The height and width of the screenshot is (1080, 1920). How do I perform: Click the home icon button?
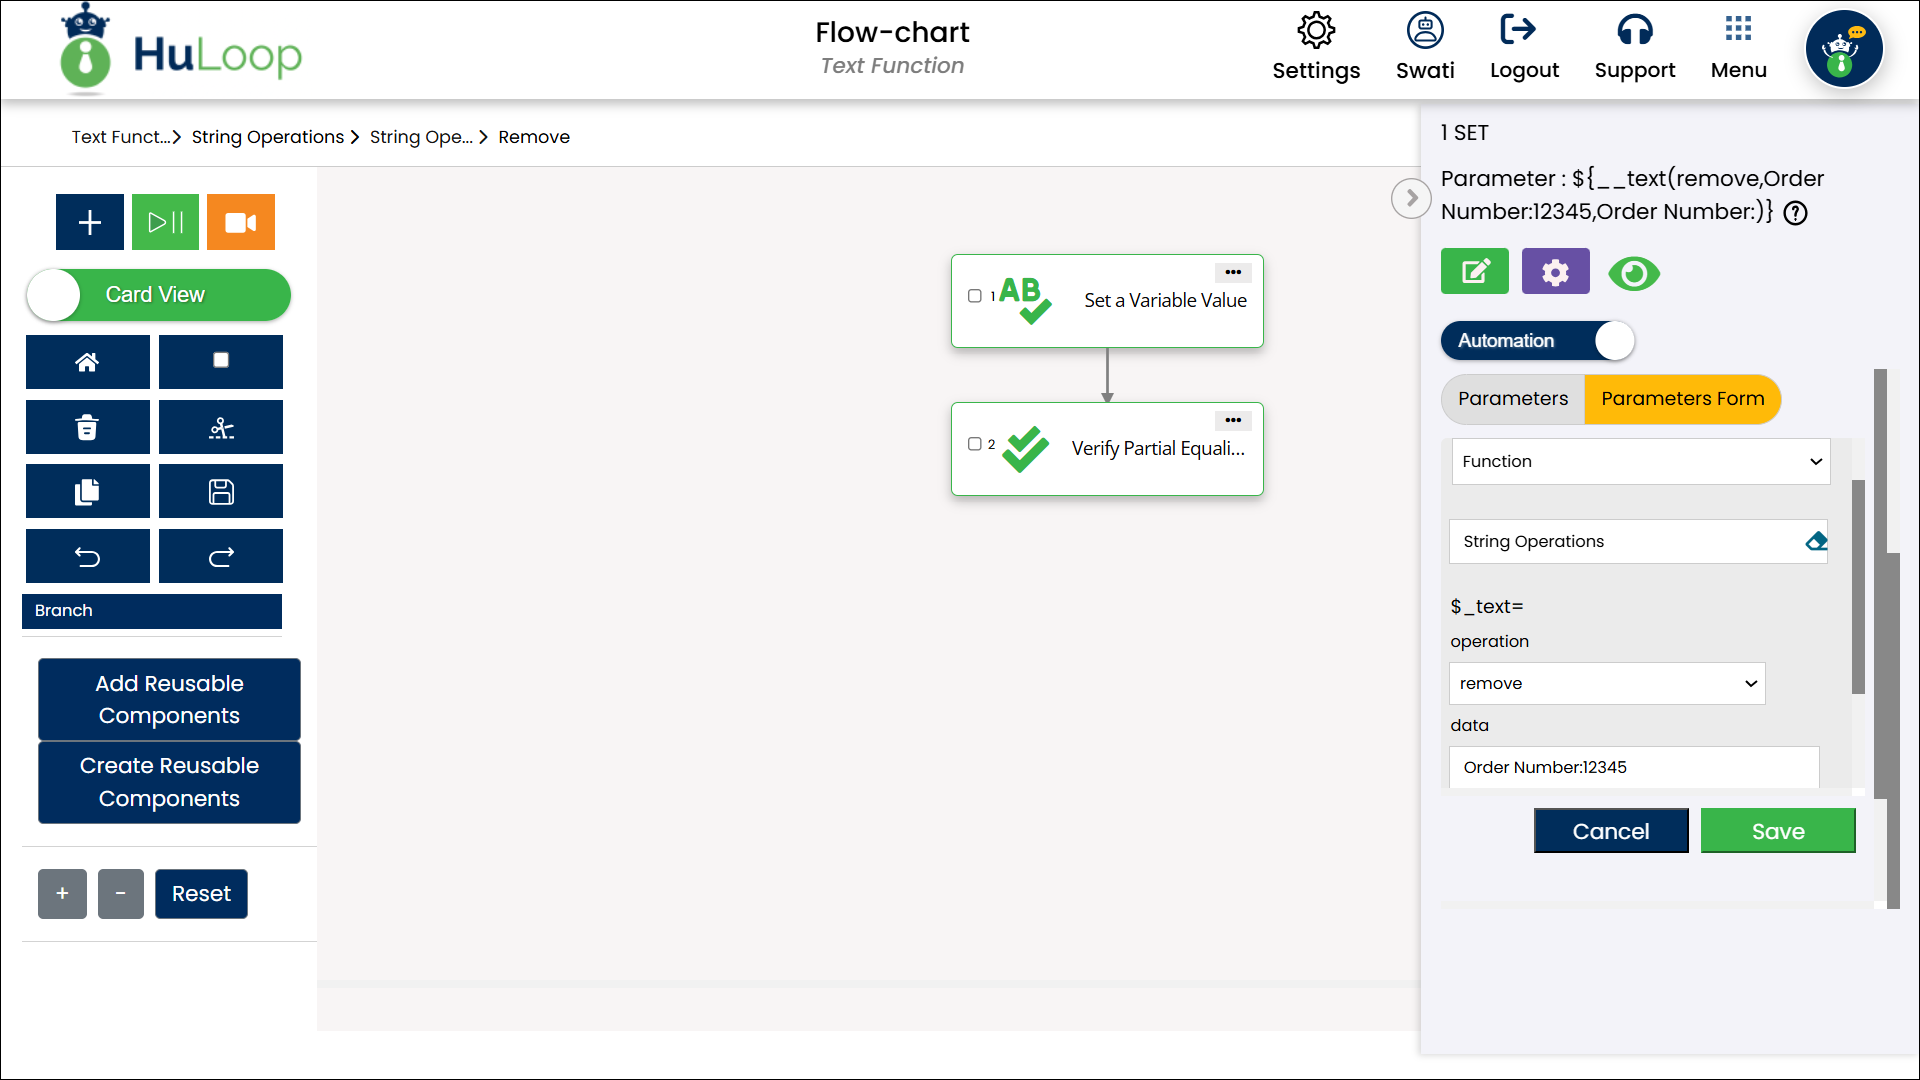click(88, 362)
